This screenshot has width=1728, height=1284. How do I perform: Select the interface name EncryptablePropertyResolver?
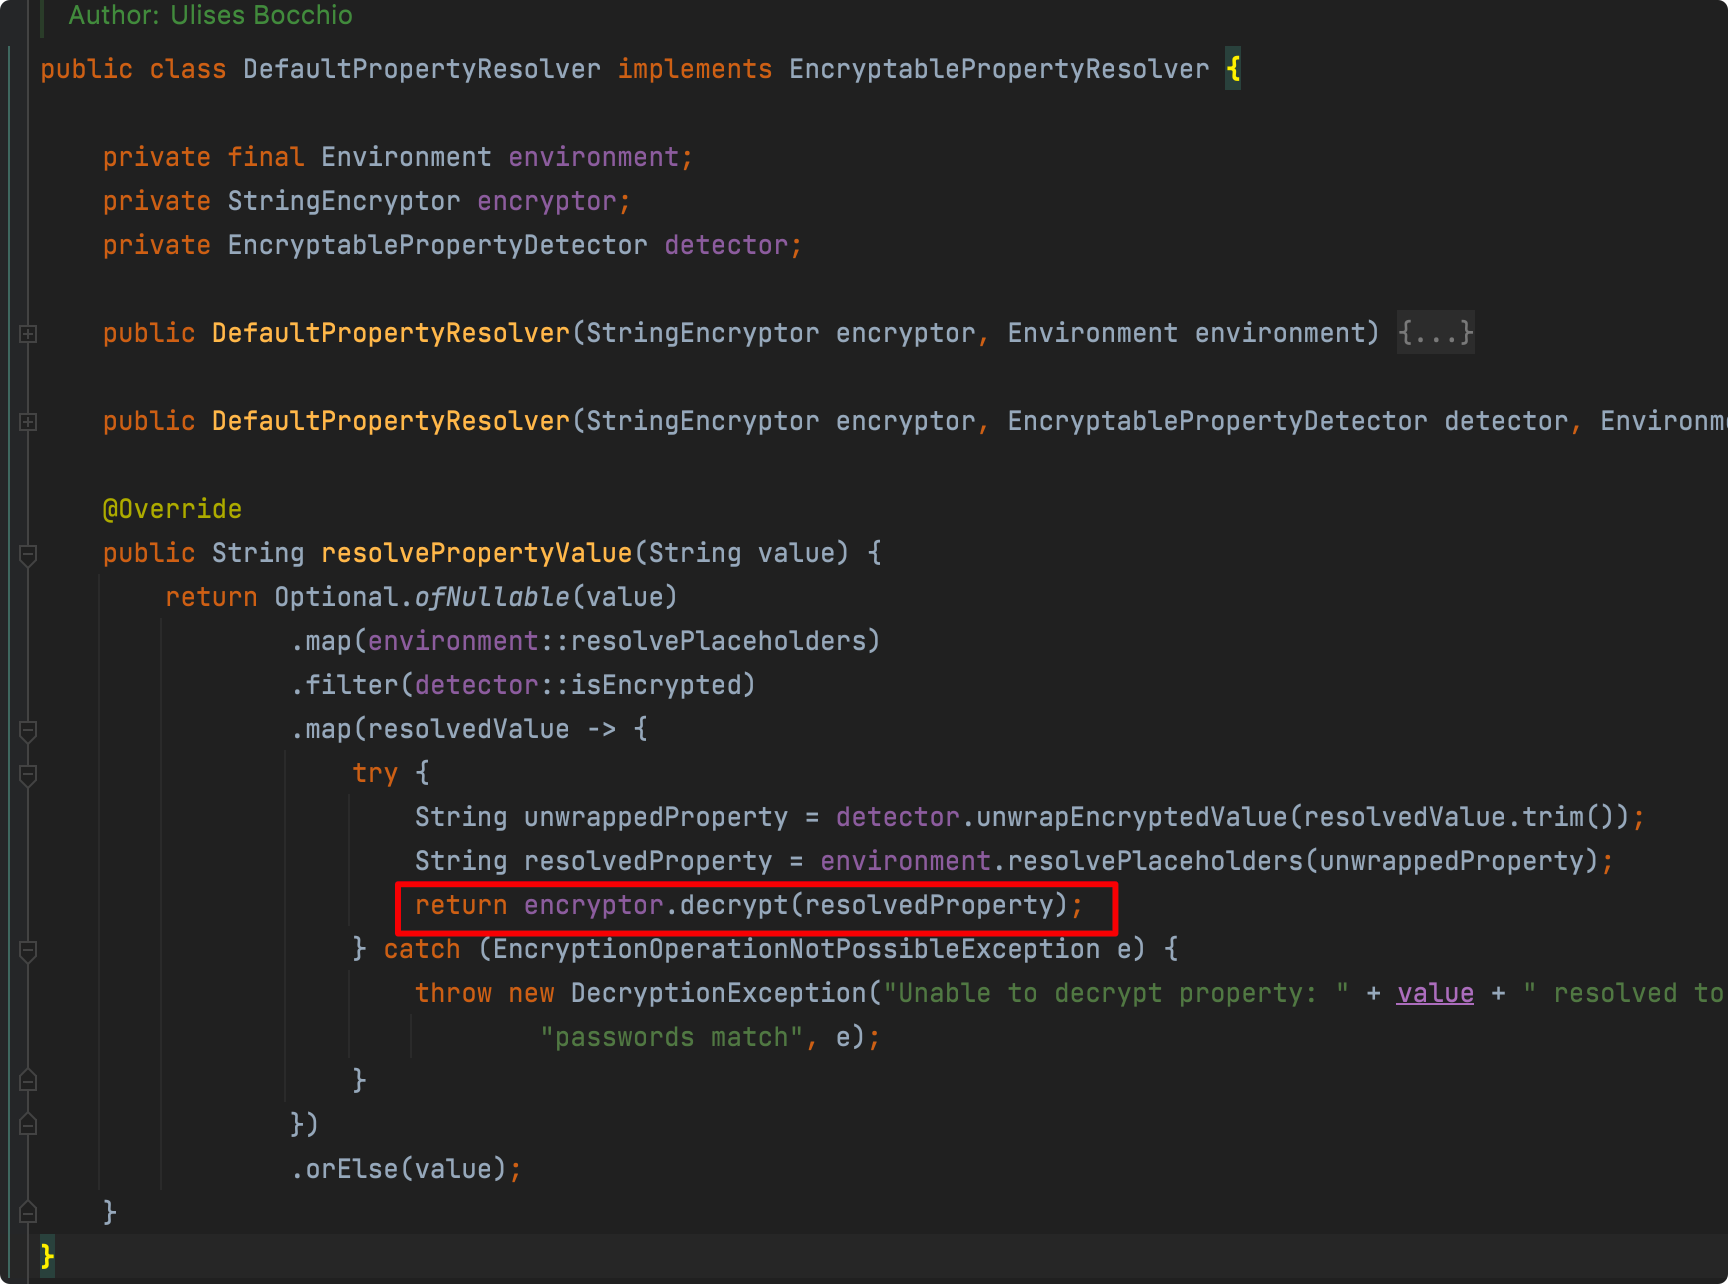(x=997, y=68)
